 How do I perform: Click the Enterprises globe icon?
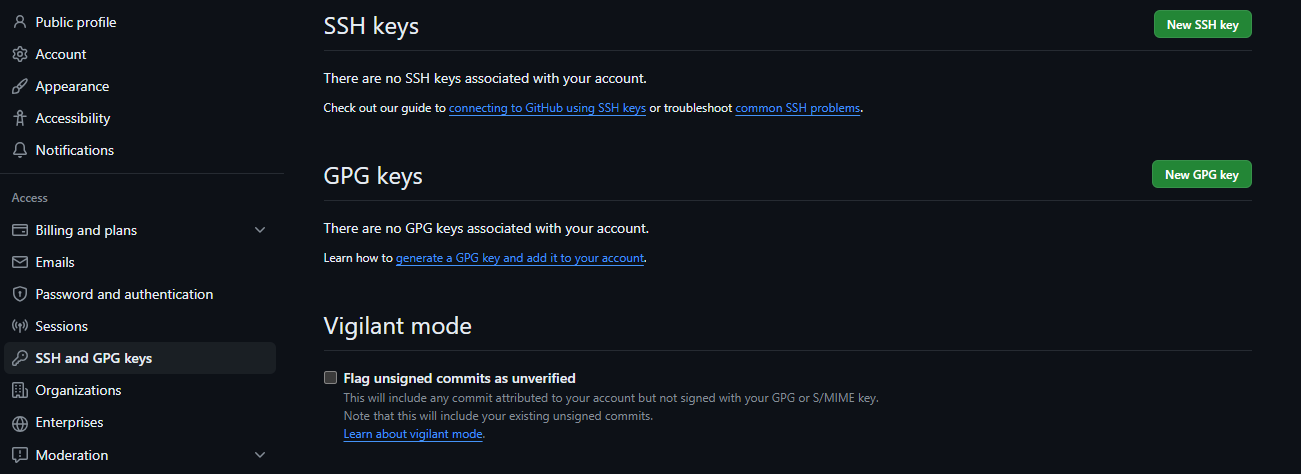(19, 422)
